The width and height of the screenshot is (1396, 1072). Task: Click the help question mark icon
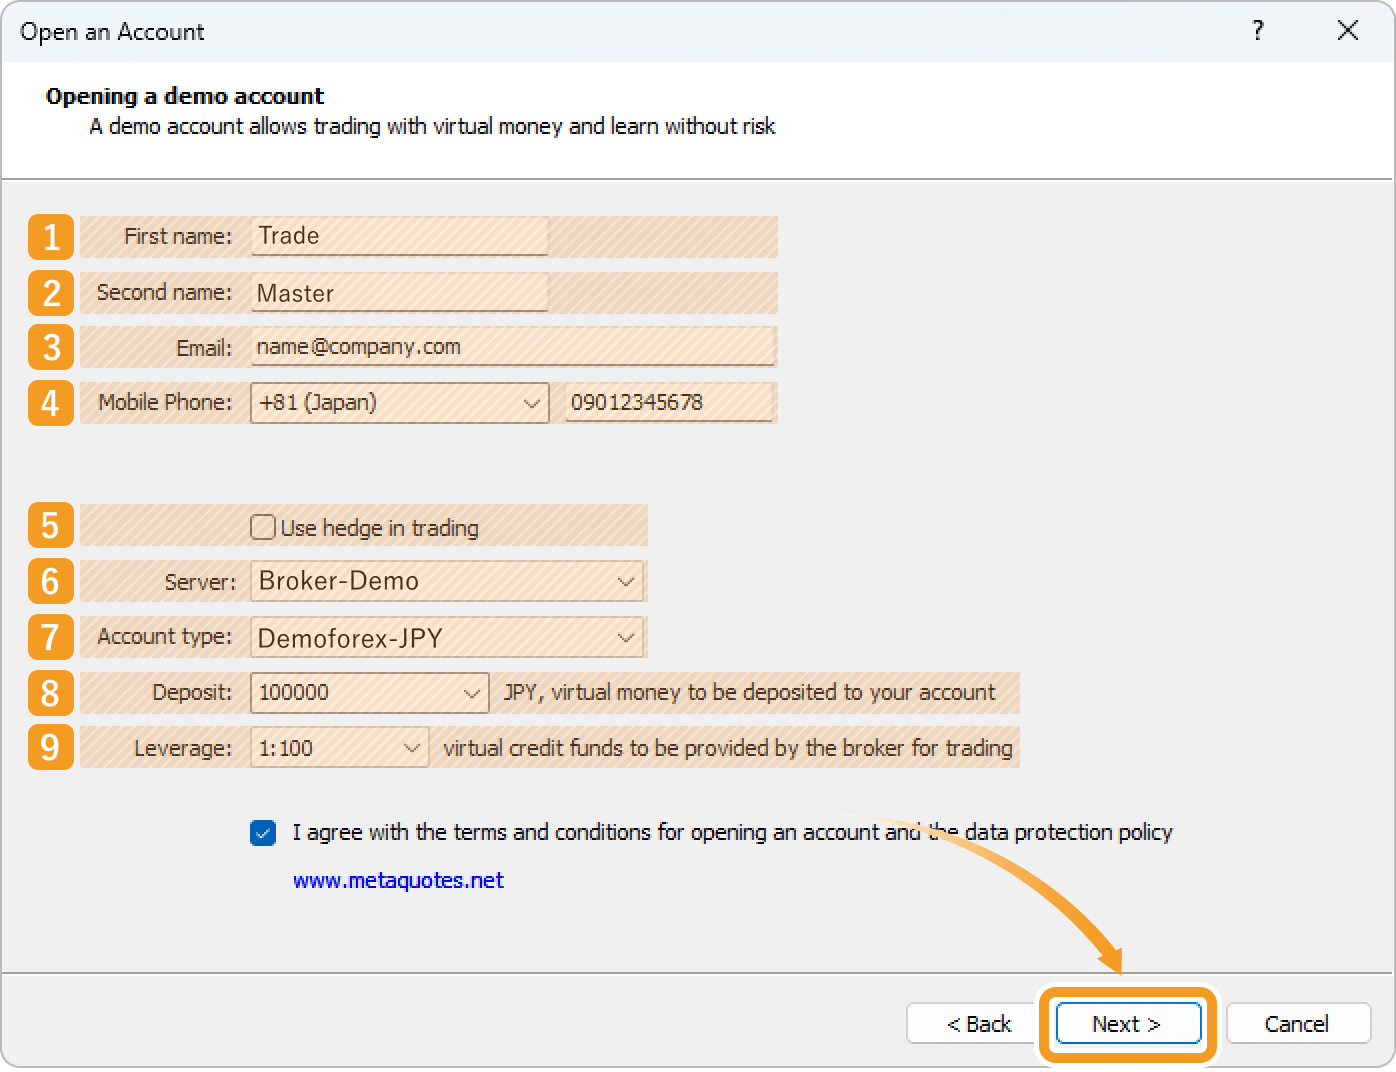pos(1257,31)
